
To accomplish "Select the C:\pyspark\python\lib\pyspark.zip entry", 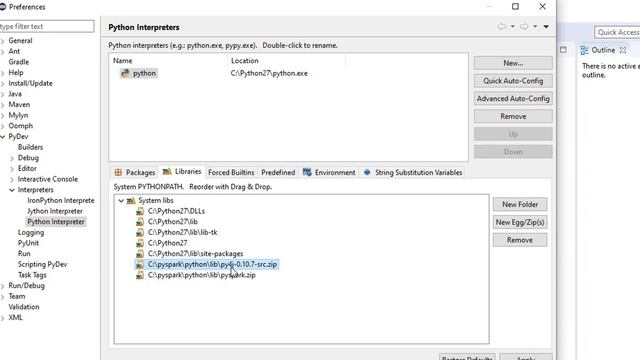I will pos(202,275).
